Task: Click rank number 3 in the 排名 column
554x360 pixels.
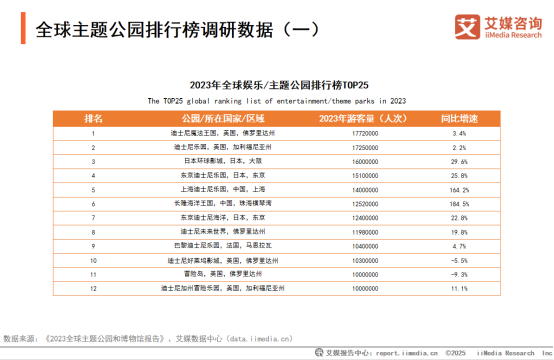Action: [x=93, y=162]
